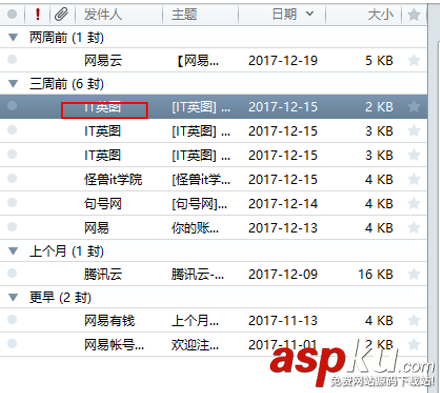Toggle read dot on 怪兽it学院 email
This screenshot has width=440, height=393.
pyautogui.click(x=12, y=178)
